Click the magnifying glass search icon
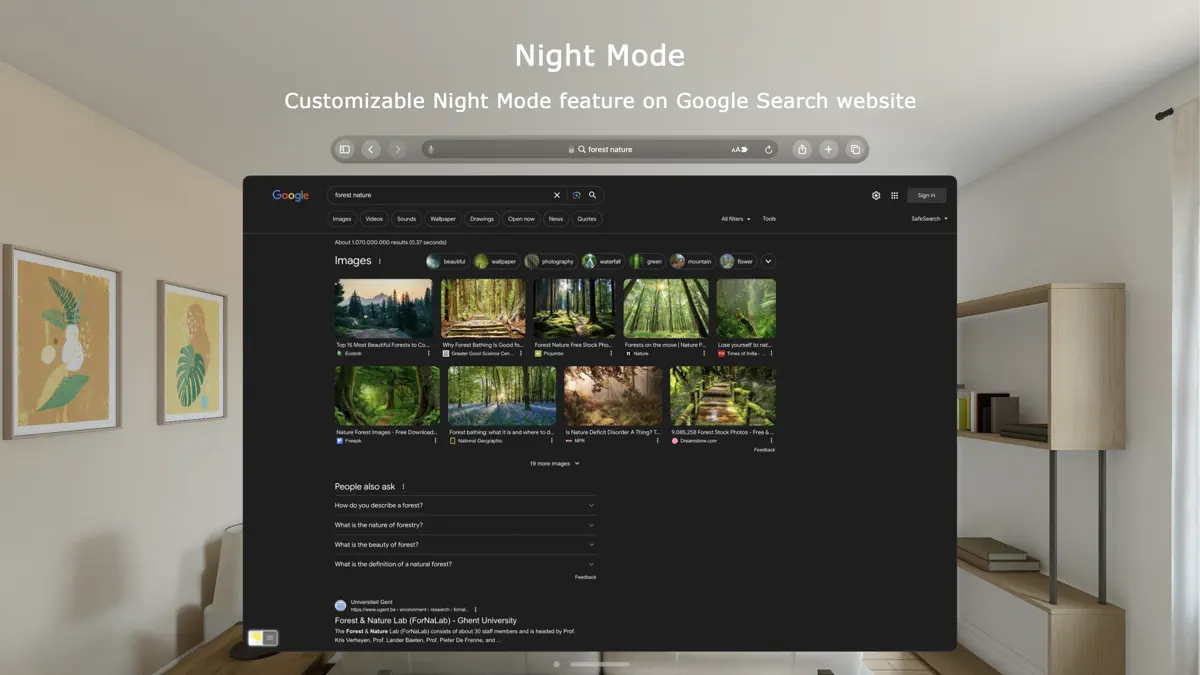The height and width of the screenshot is (675, 1200). point(593,195)
